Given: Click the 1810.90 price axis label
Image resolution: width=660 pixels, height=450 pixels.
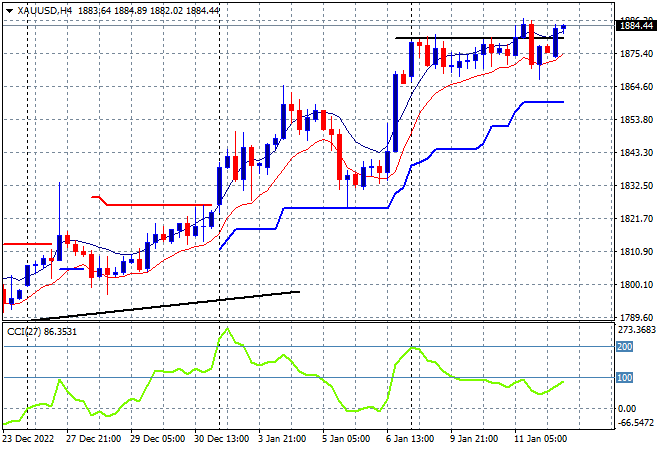Looking at the screenshot, I should pyautogui.click(x=636, y=252).
